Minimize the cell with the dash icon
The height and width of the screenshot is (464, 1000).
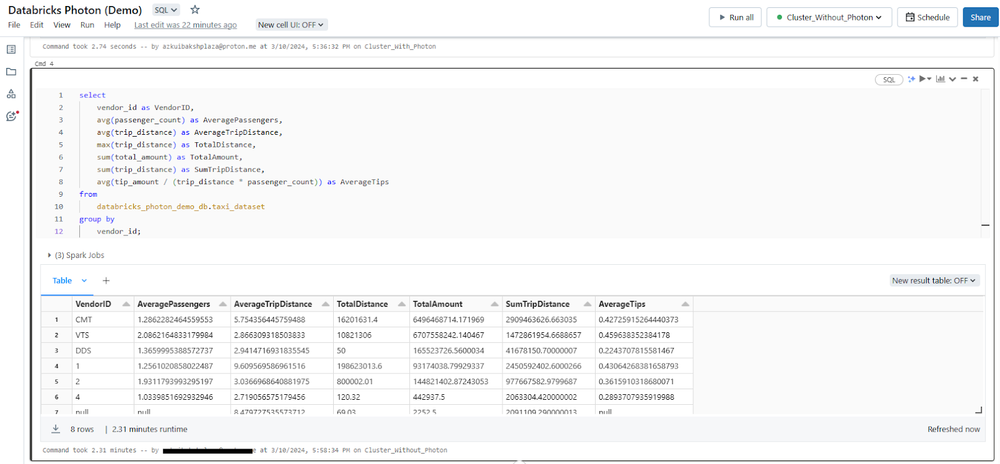coord(964,79)
